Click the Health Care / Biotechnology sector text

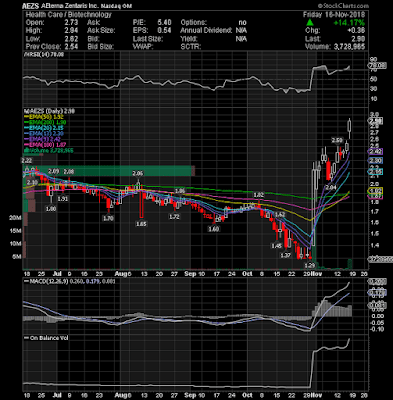(68, 14)
